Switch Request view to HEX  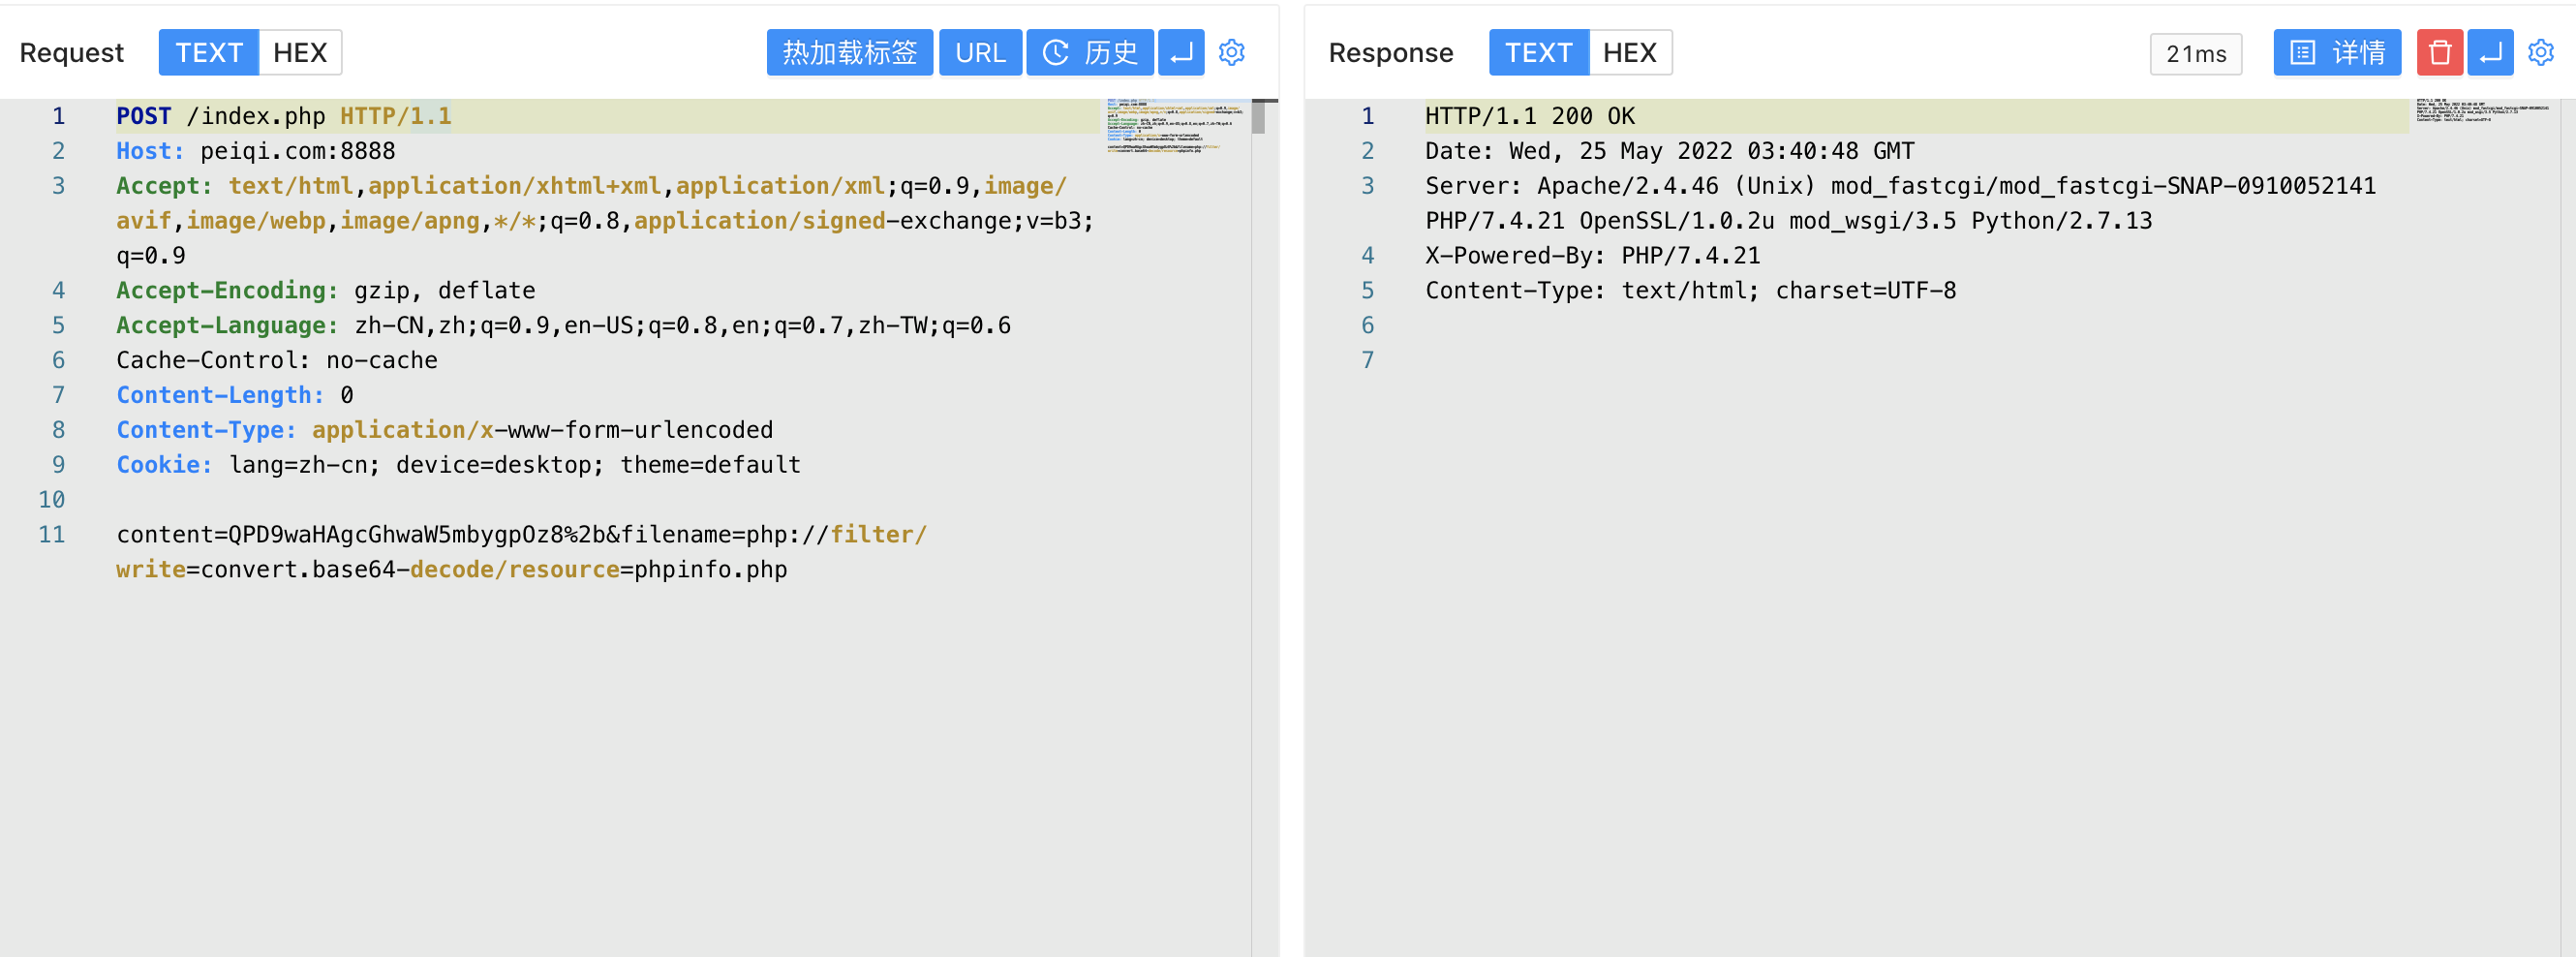(300, 52)
